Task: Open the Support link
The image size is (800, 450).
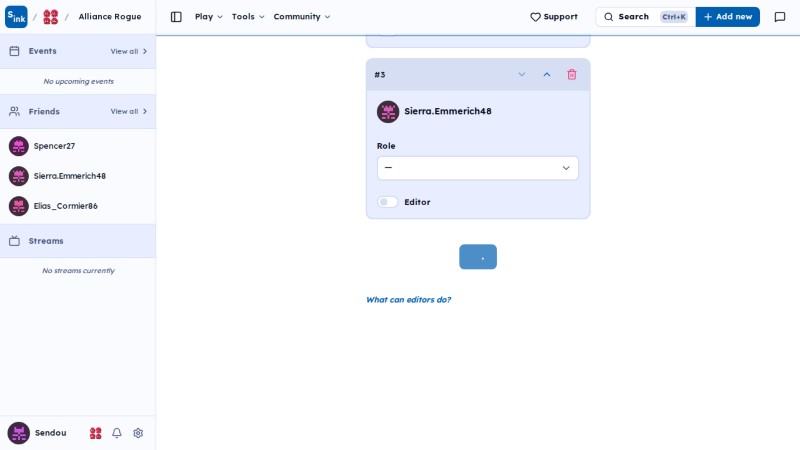Action: coord(554,17)
